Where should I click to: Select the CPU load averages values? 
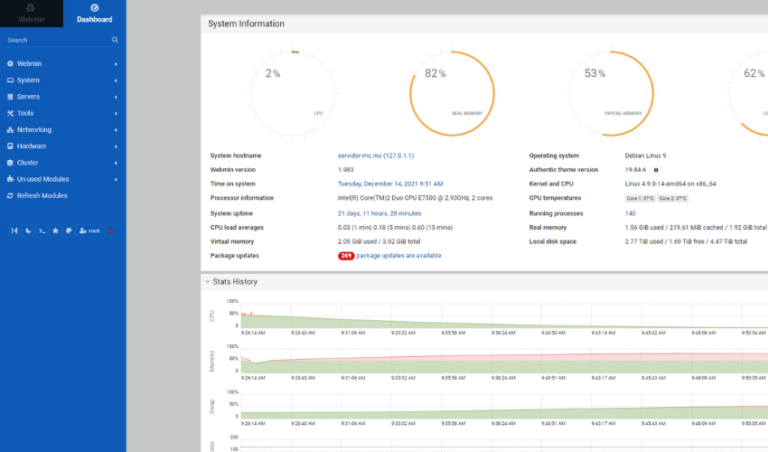pos(395,228)
